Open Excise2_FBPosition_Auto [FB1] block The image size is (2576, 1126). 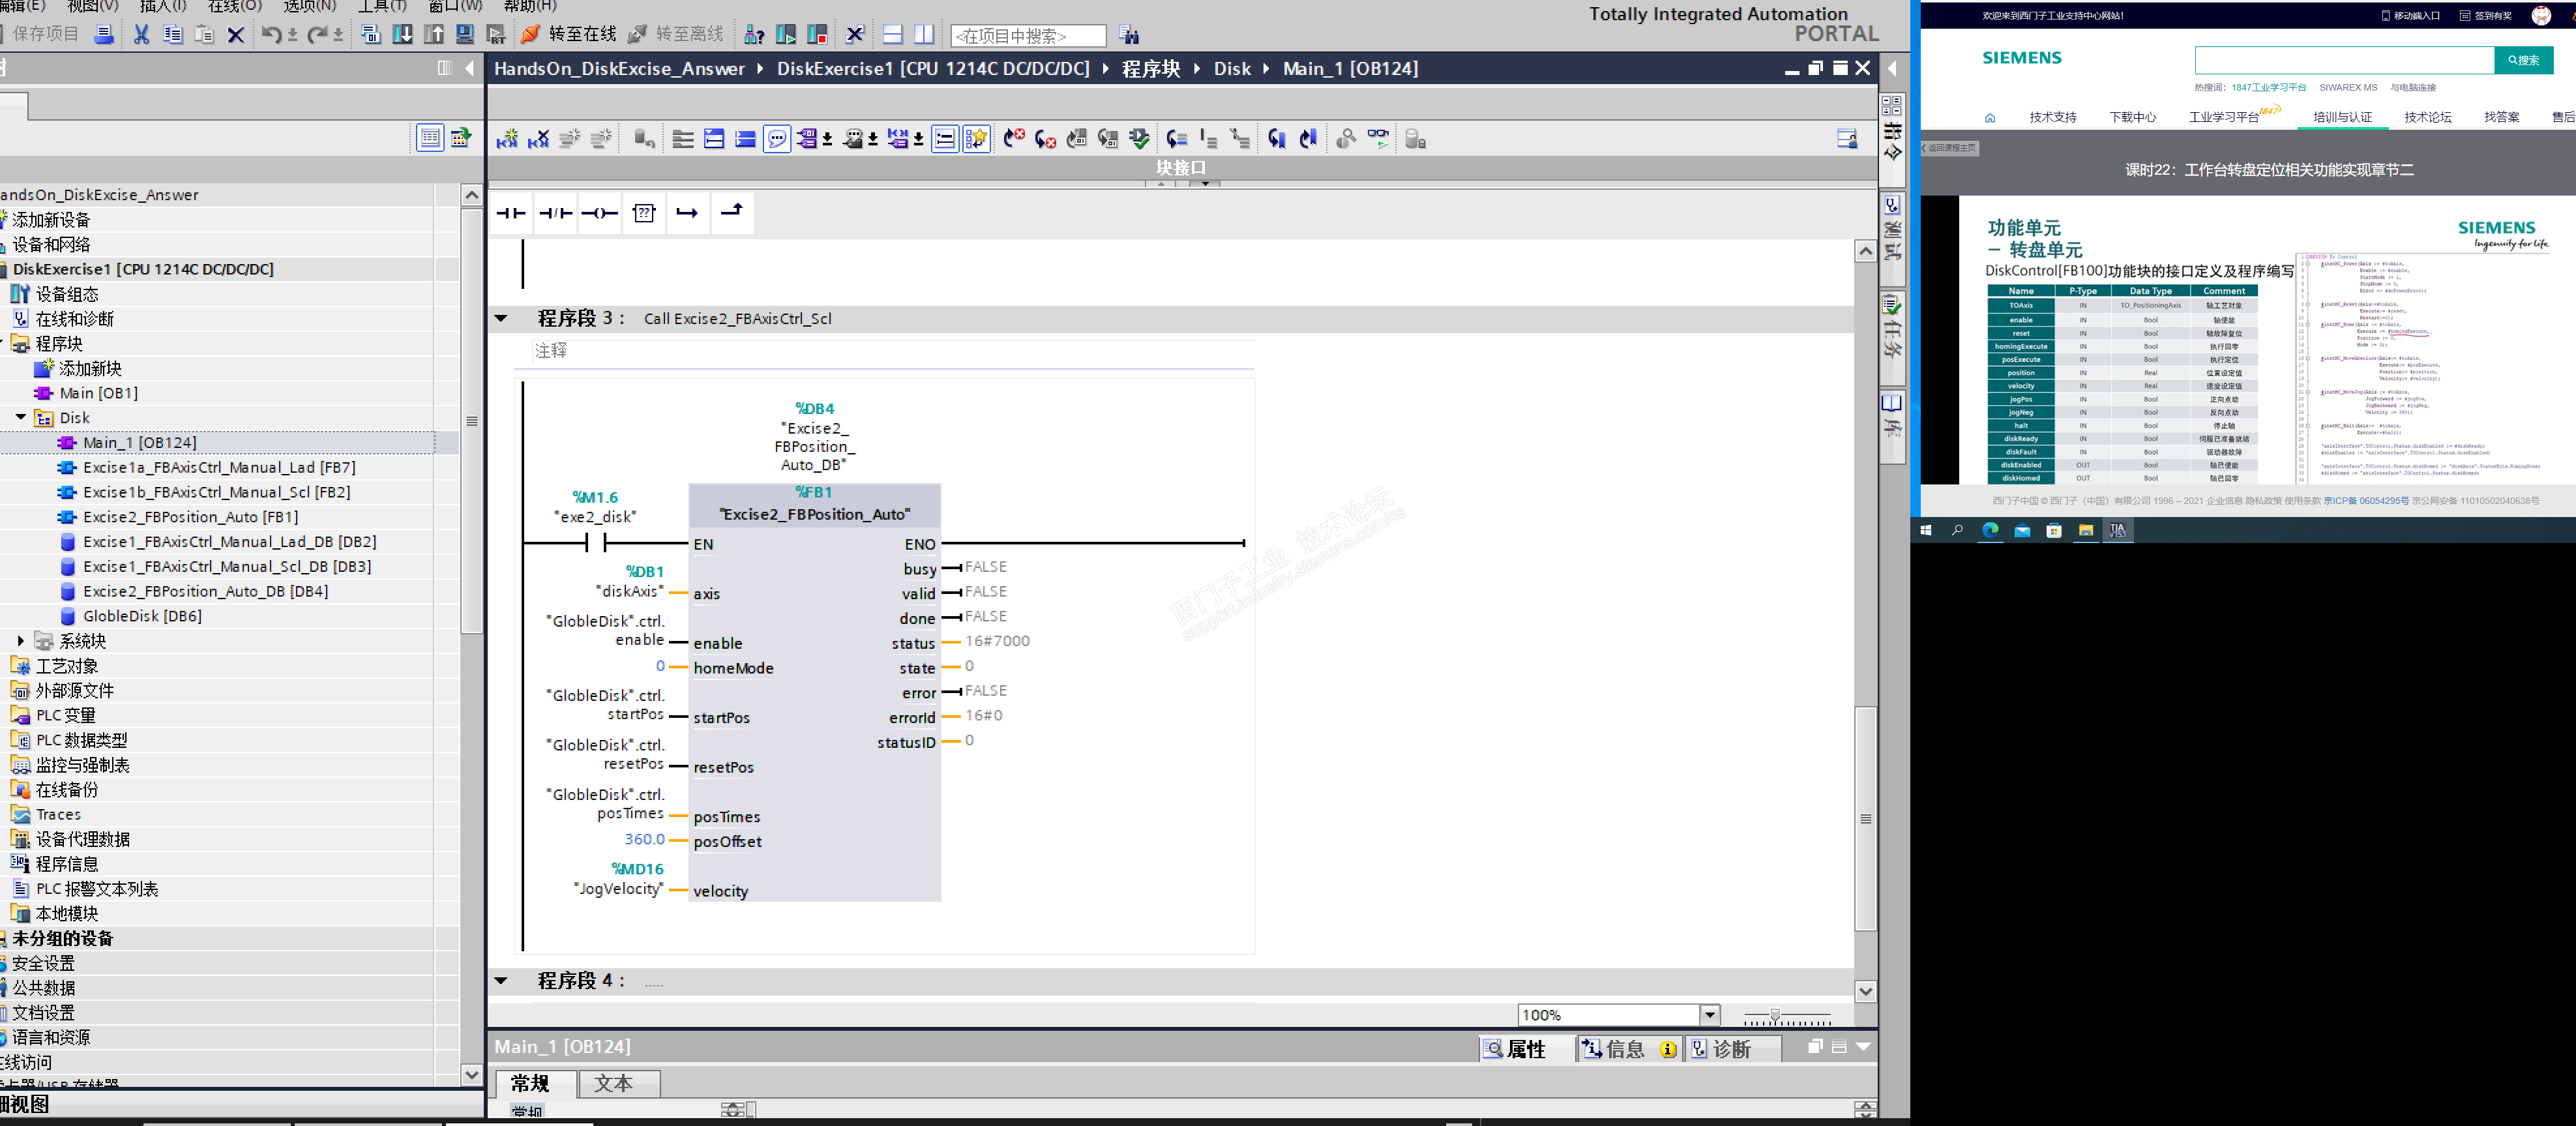[190, 517]
